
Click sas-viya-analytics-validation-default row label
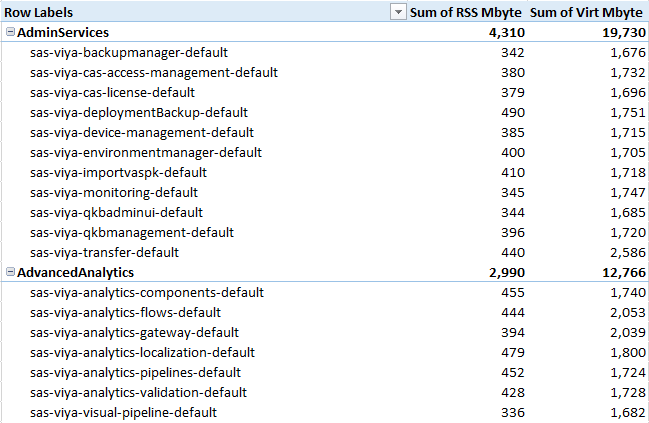pyautogui.click(x=138, y=392)
